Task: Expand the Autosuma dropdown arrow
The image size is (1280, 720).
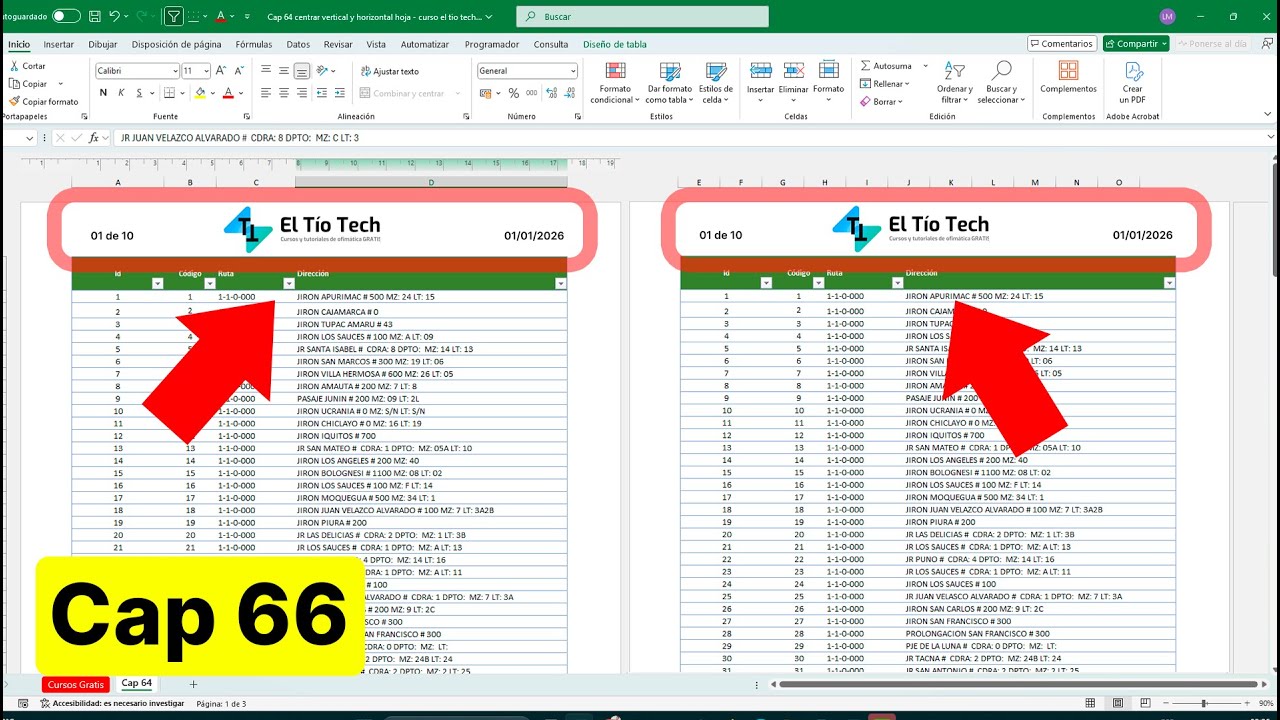Action: [x=925, y=66]
